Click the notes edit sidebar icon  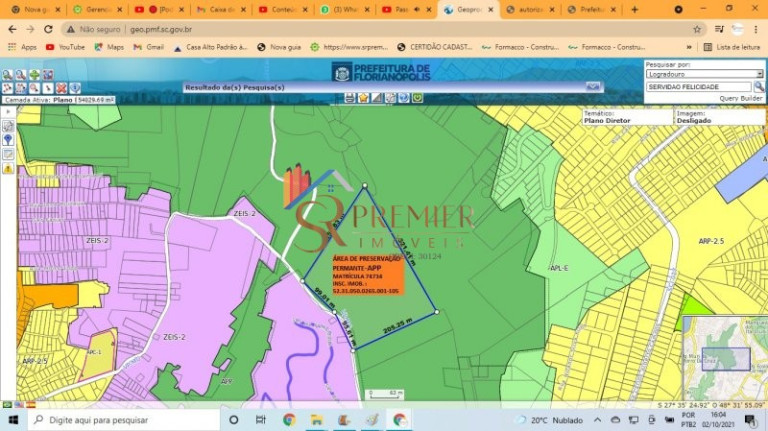(8, 154)
